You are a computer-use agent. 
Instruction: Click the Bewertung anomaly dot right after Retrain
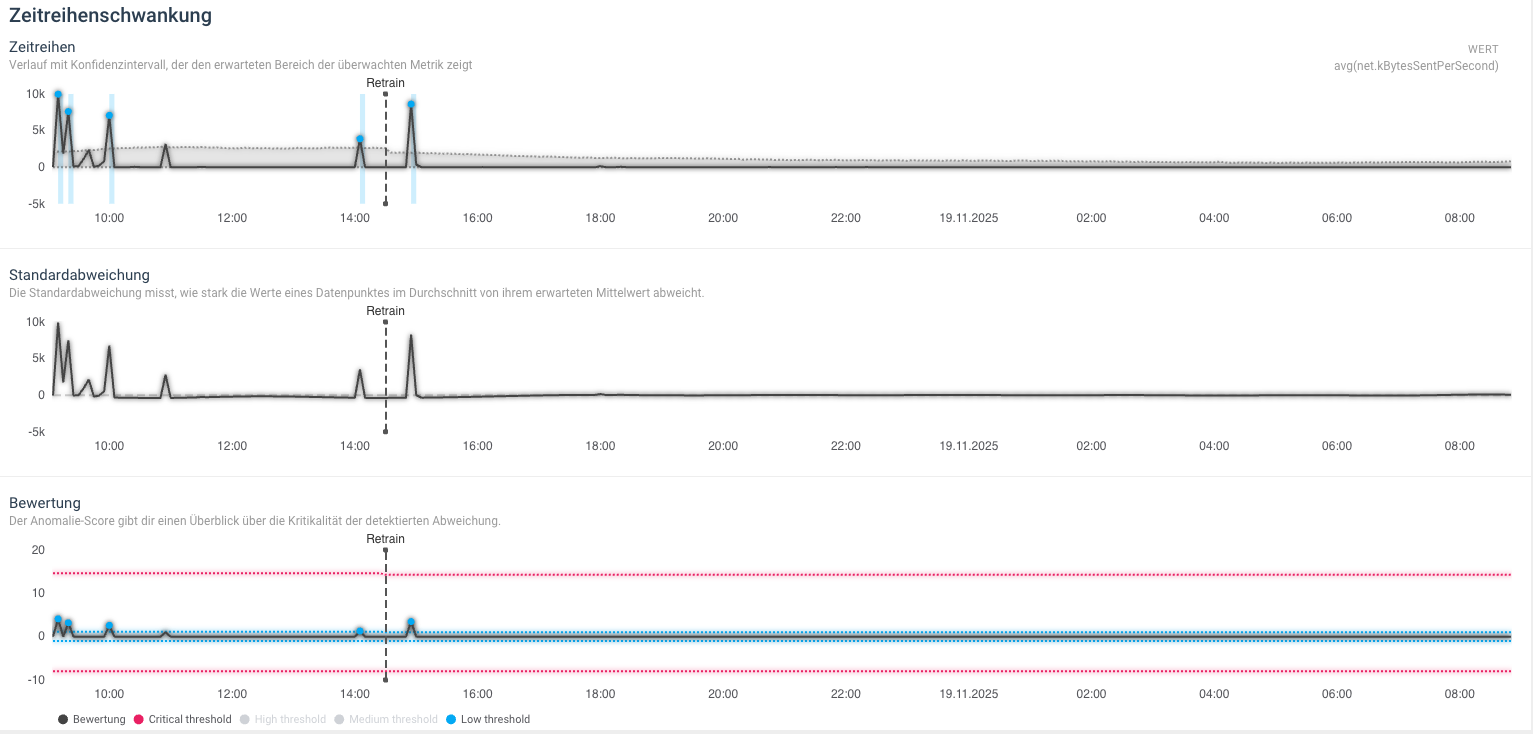411,622
